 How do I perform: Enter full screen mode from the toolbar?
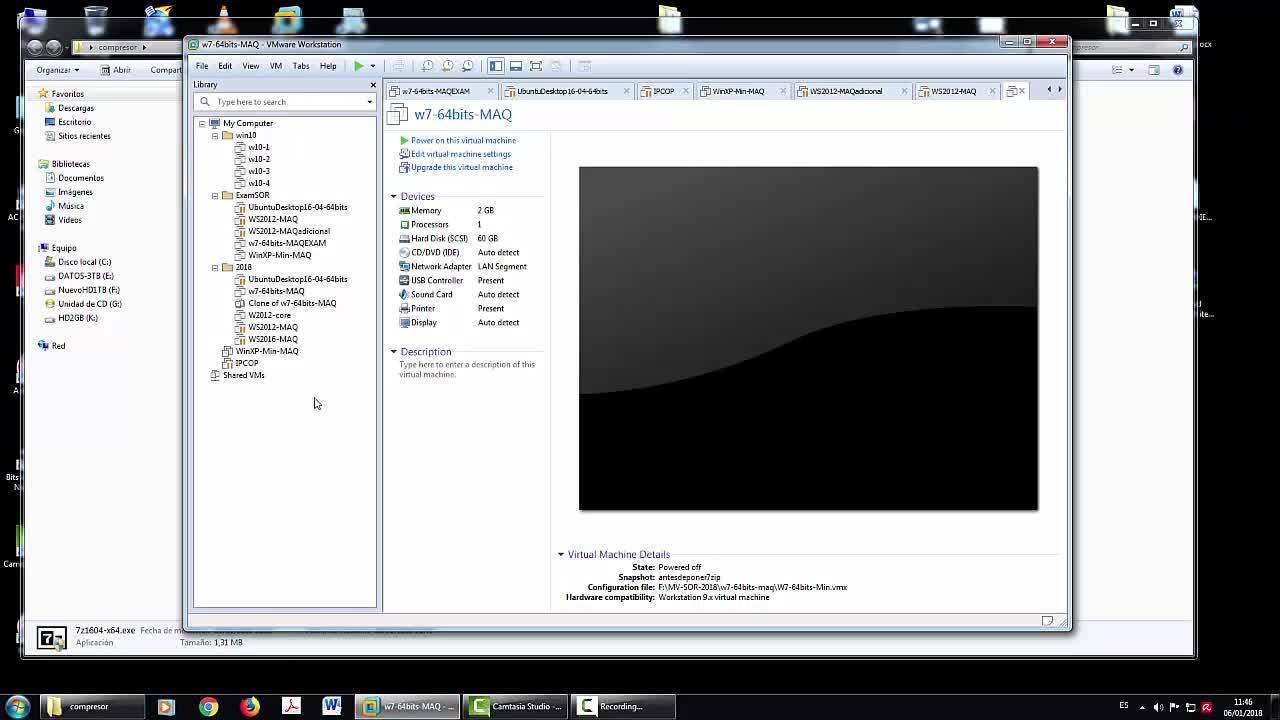tap(536, 66)
